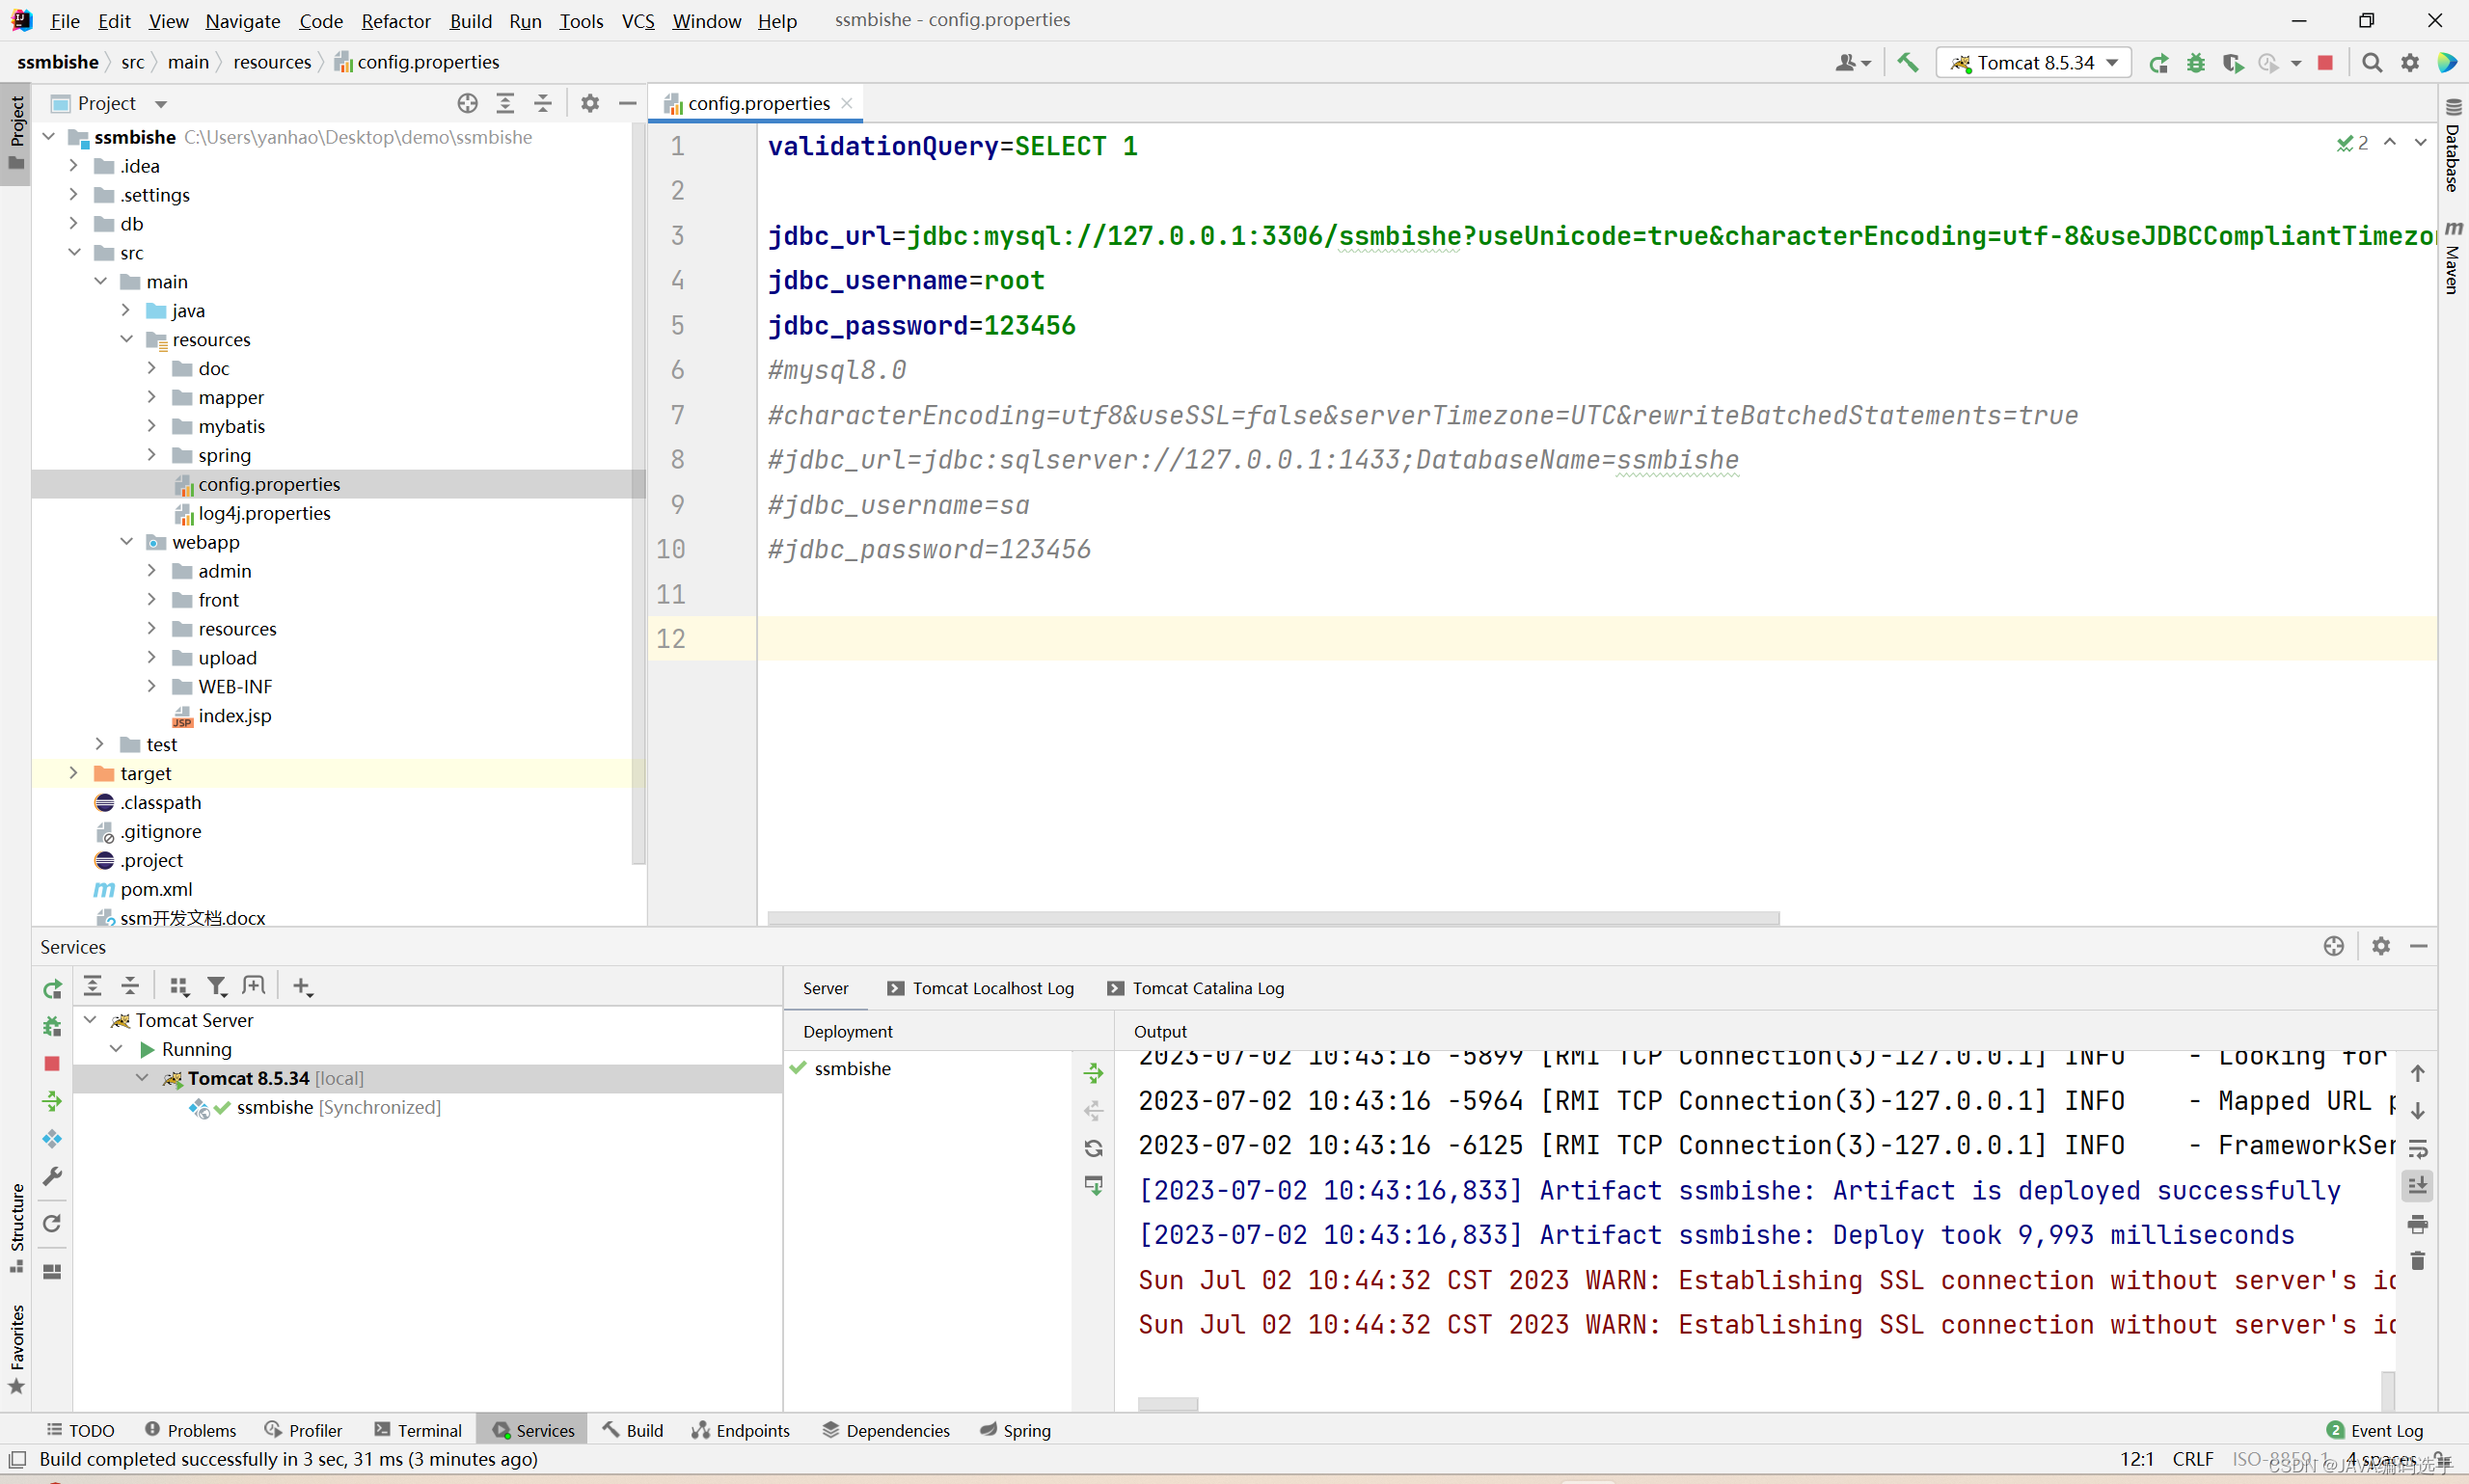Open the Tools menu in menu bar
Viewport: 2469px width, 1484px height.
[581, 19]
